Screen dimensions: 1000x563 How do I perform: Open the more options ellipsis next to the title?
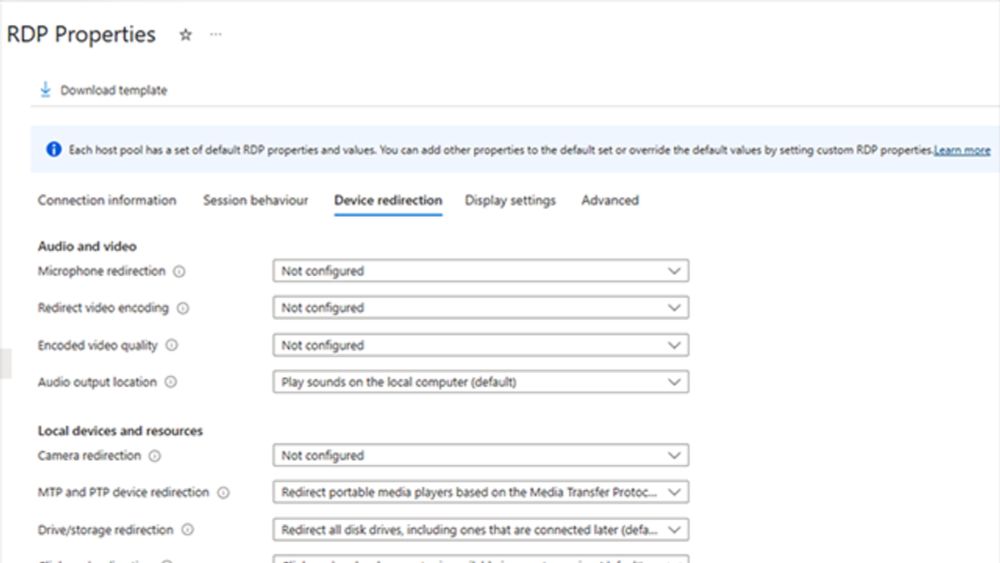[x=216, y=34]
